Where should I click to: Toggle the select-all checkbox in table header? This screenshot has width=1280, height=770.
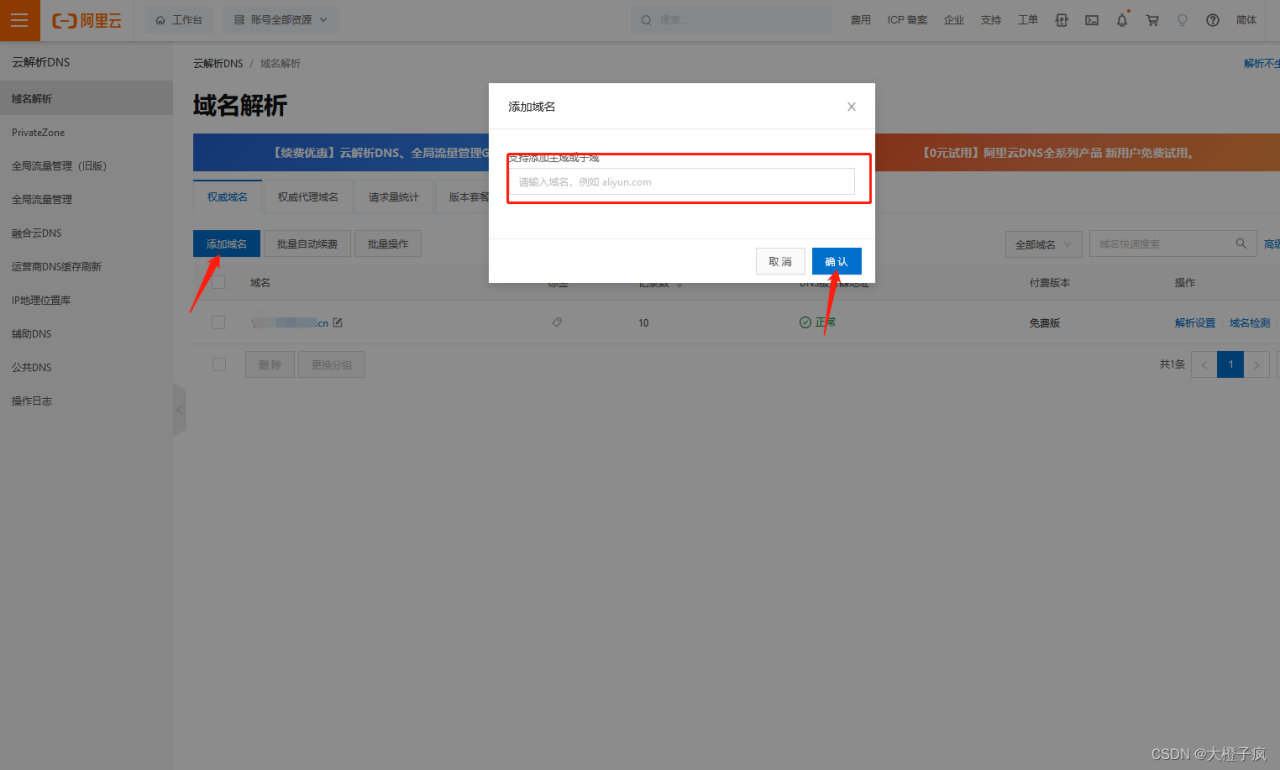(218, 283)
